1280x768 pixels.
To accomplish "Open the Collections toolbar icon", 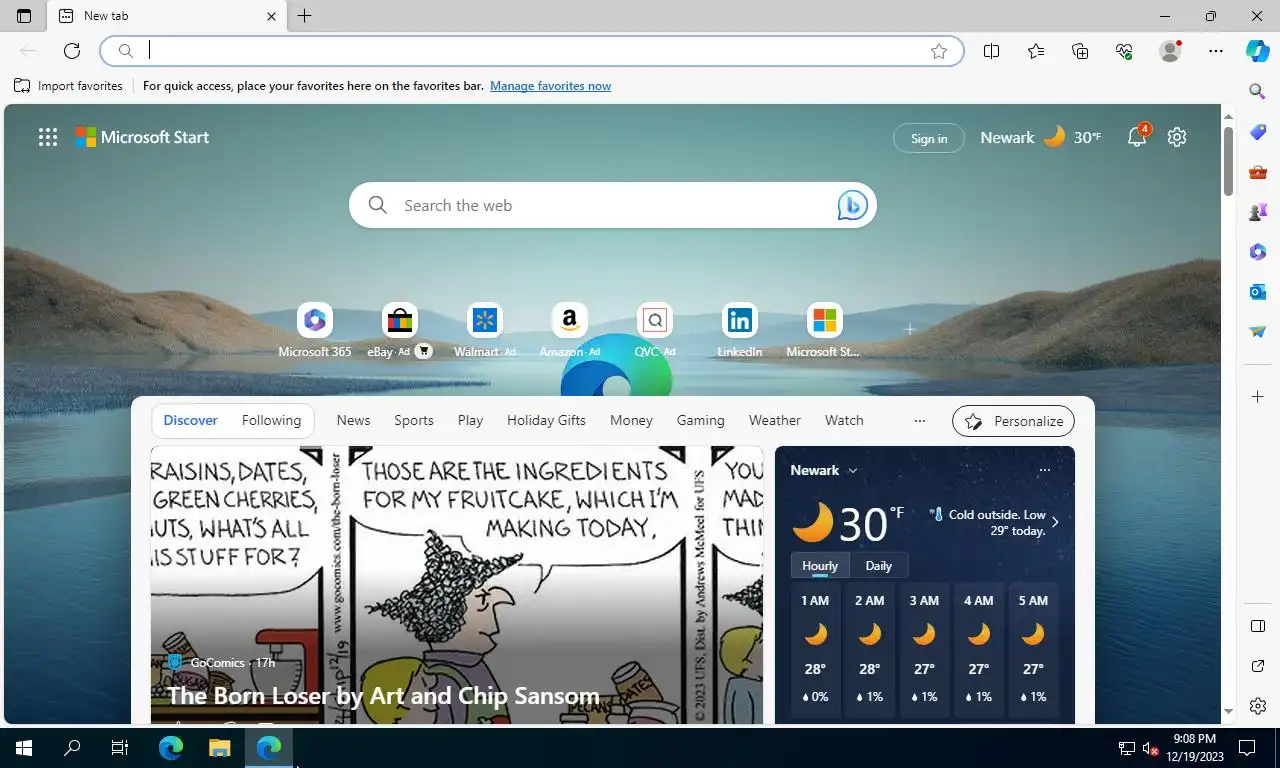I will (1080, 51).
